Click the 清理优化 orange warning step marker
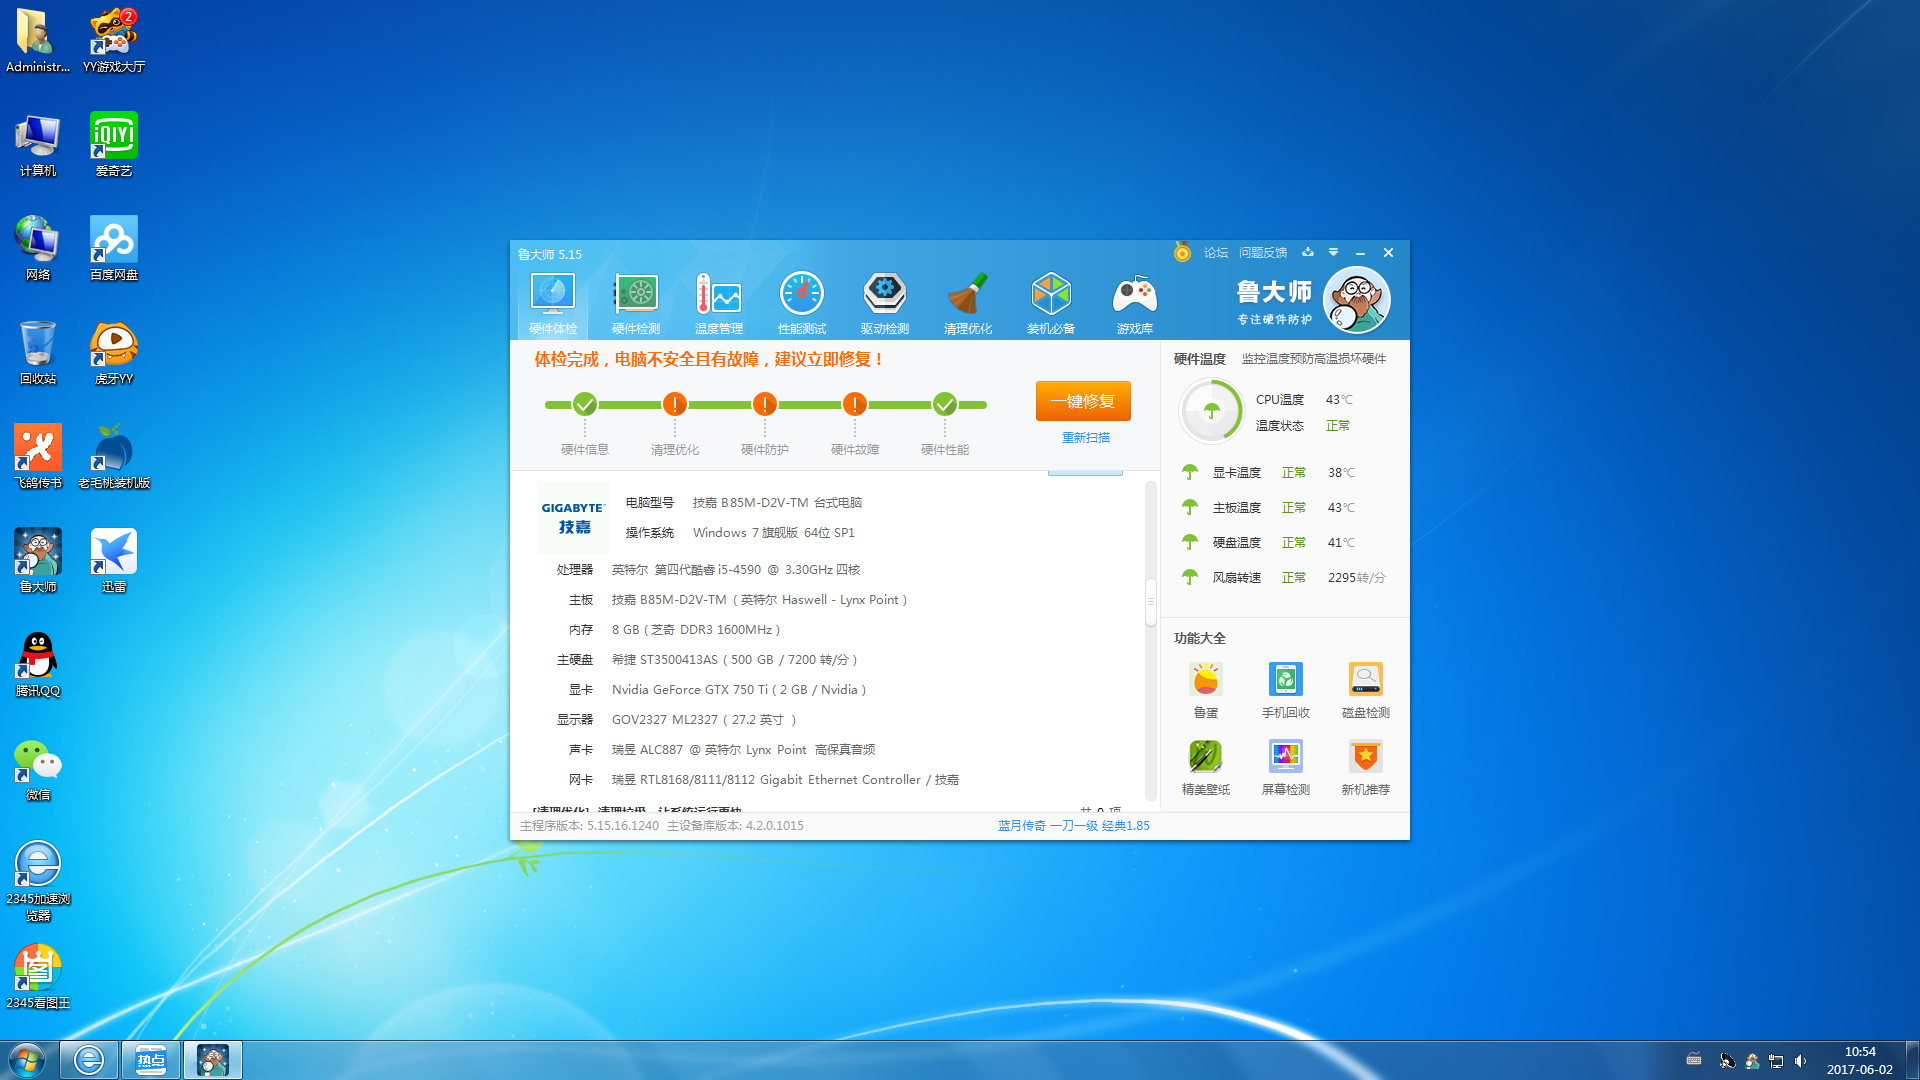 (675, 404)
